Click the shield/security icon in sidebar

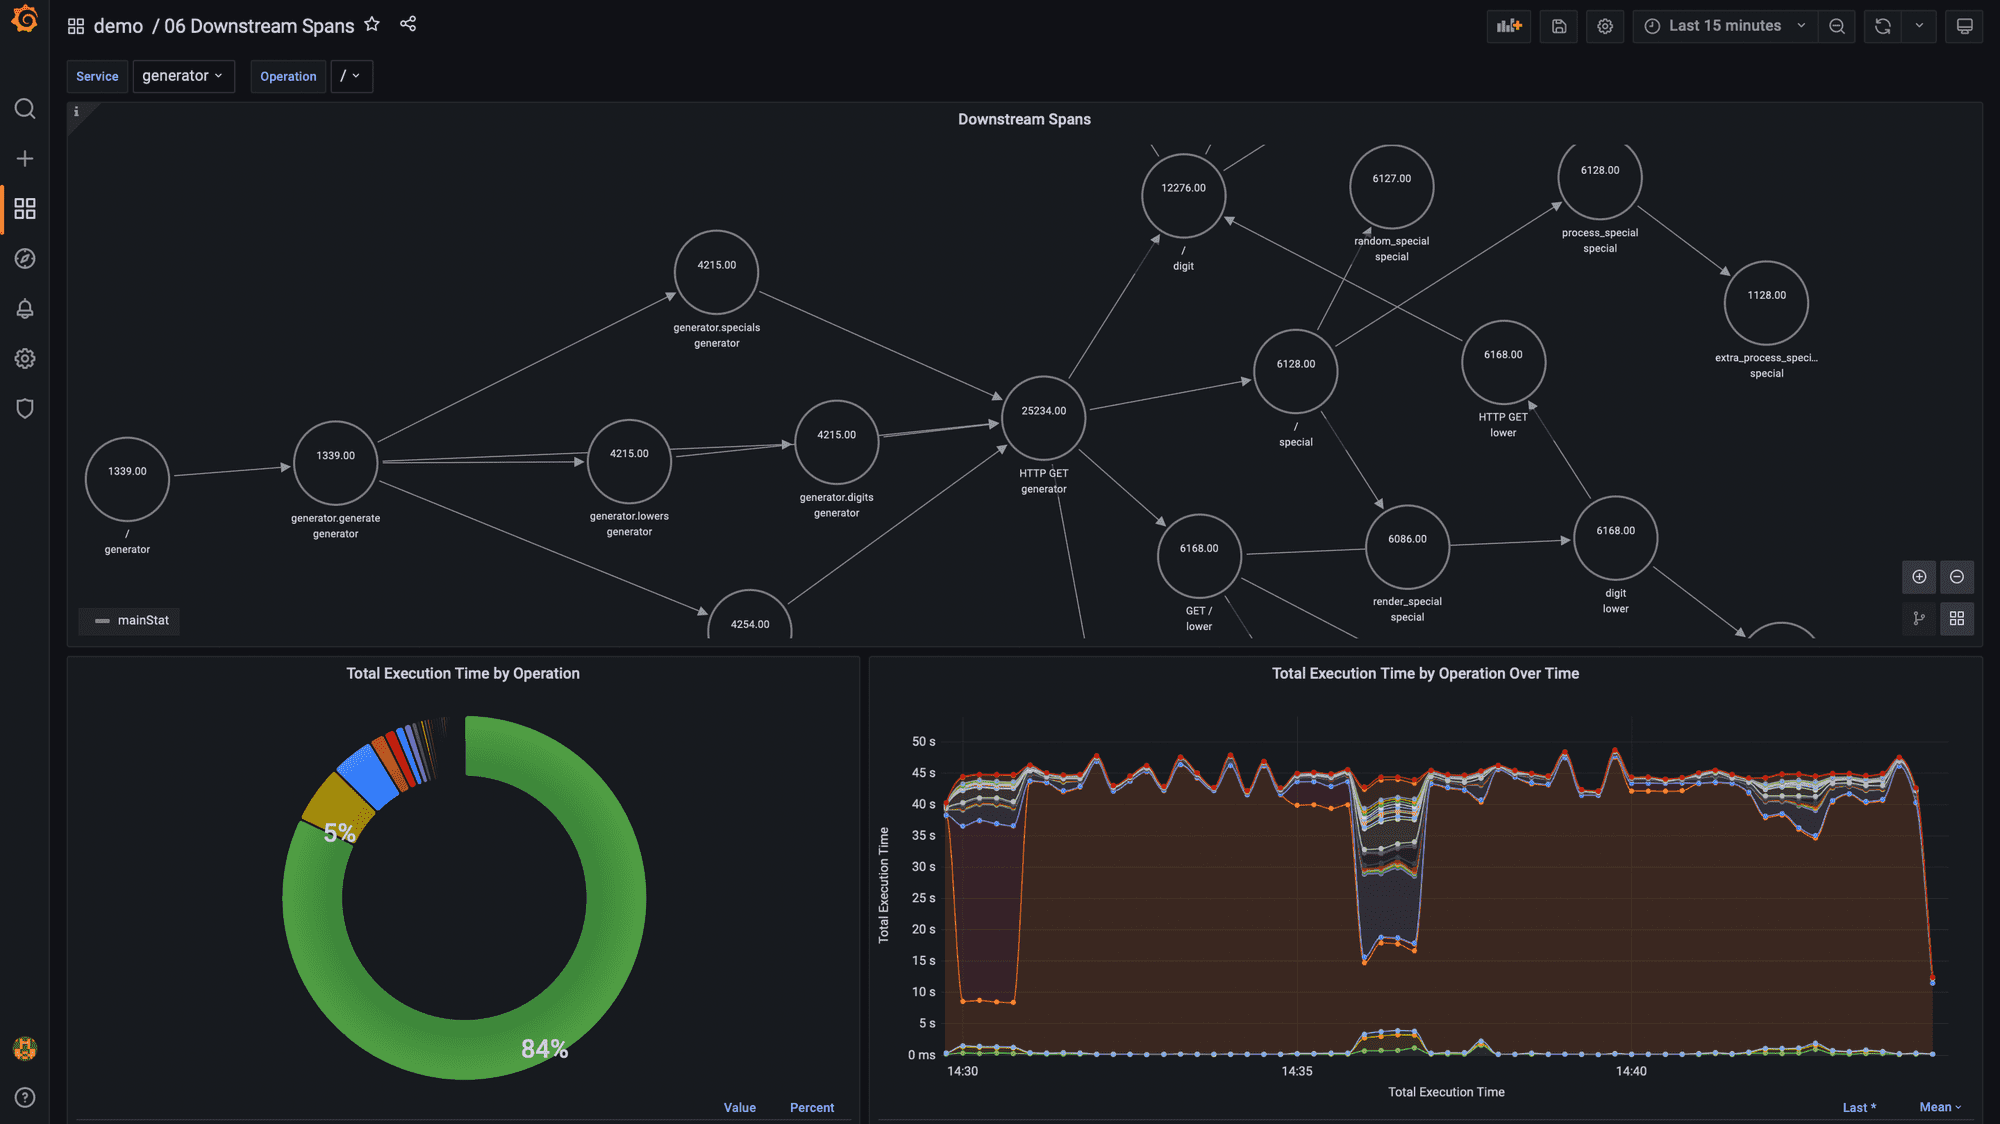pos(23,408)
